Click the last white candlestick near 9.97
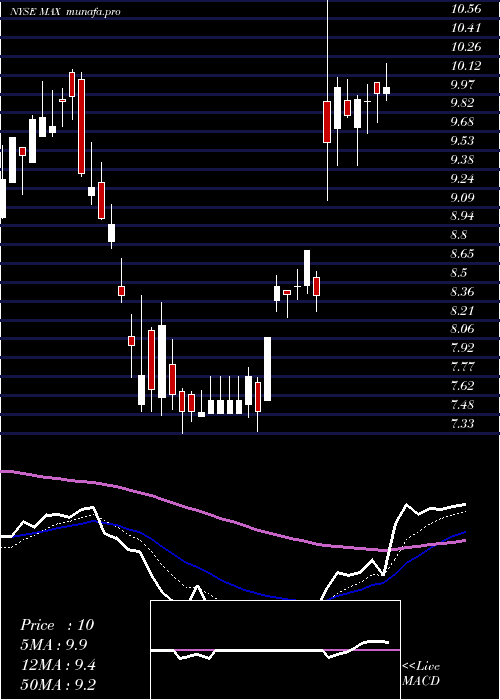 point(386,91)
